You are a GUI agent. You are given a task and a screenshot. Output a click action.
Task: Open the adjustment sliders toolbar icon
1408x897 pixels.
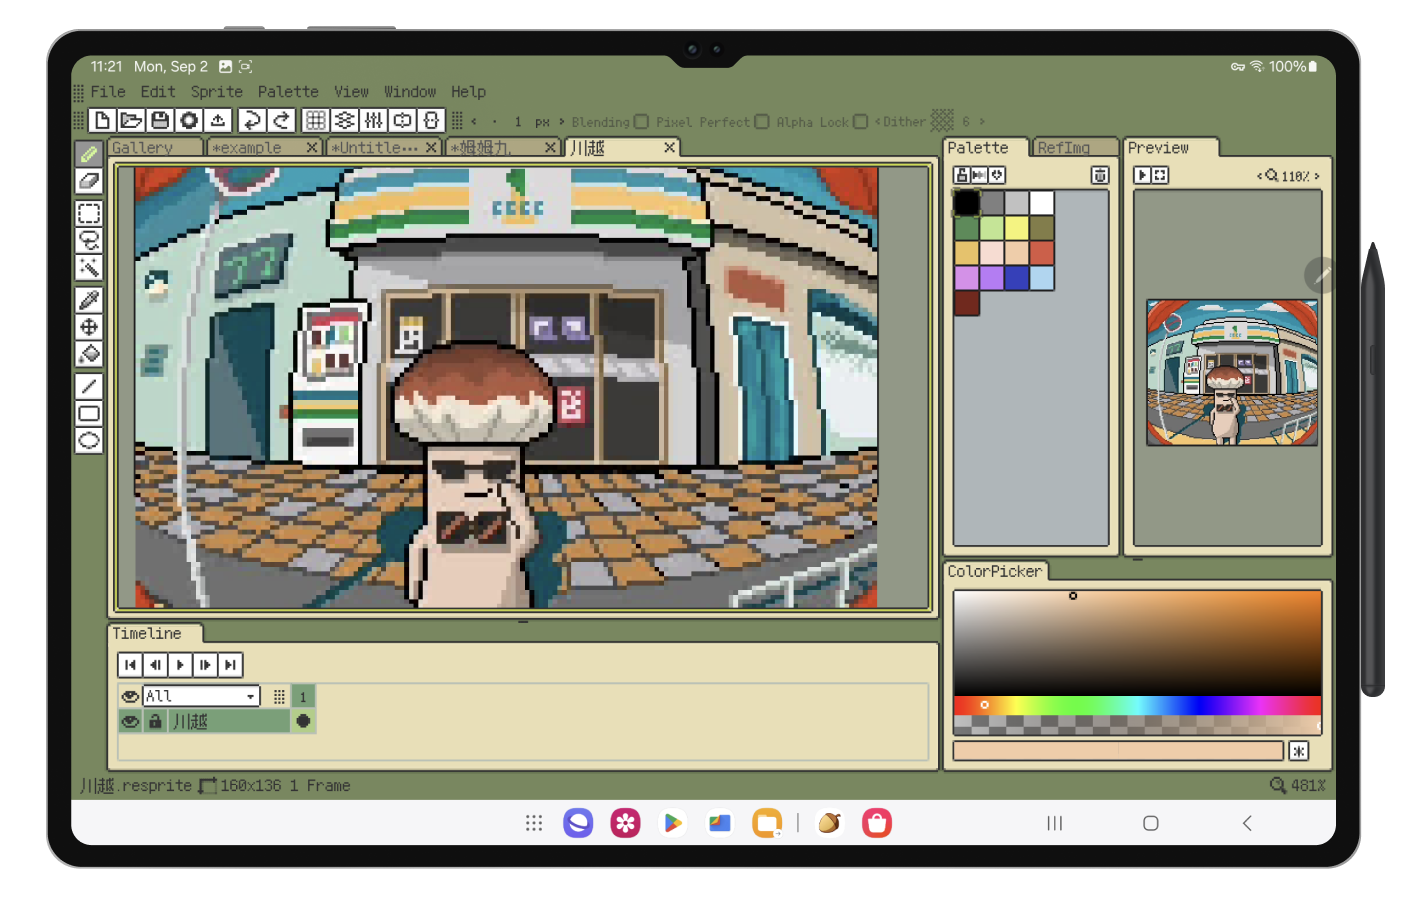click(373, 120)
